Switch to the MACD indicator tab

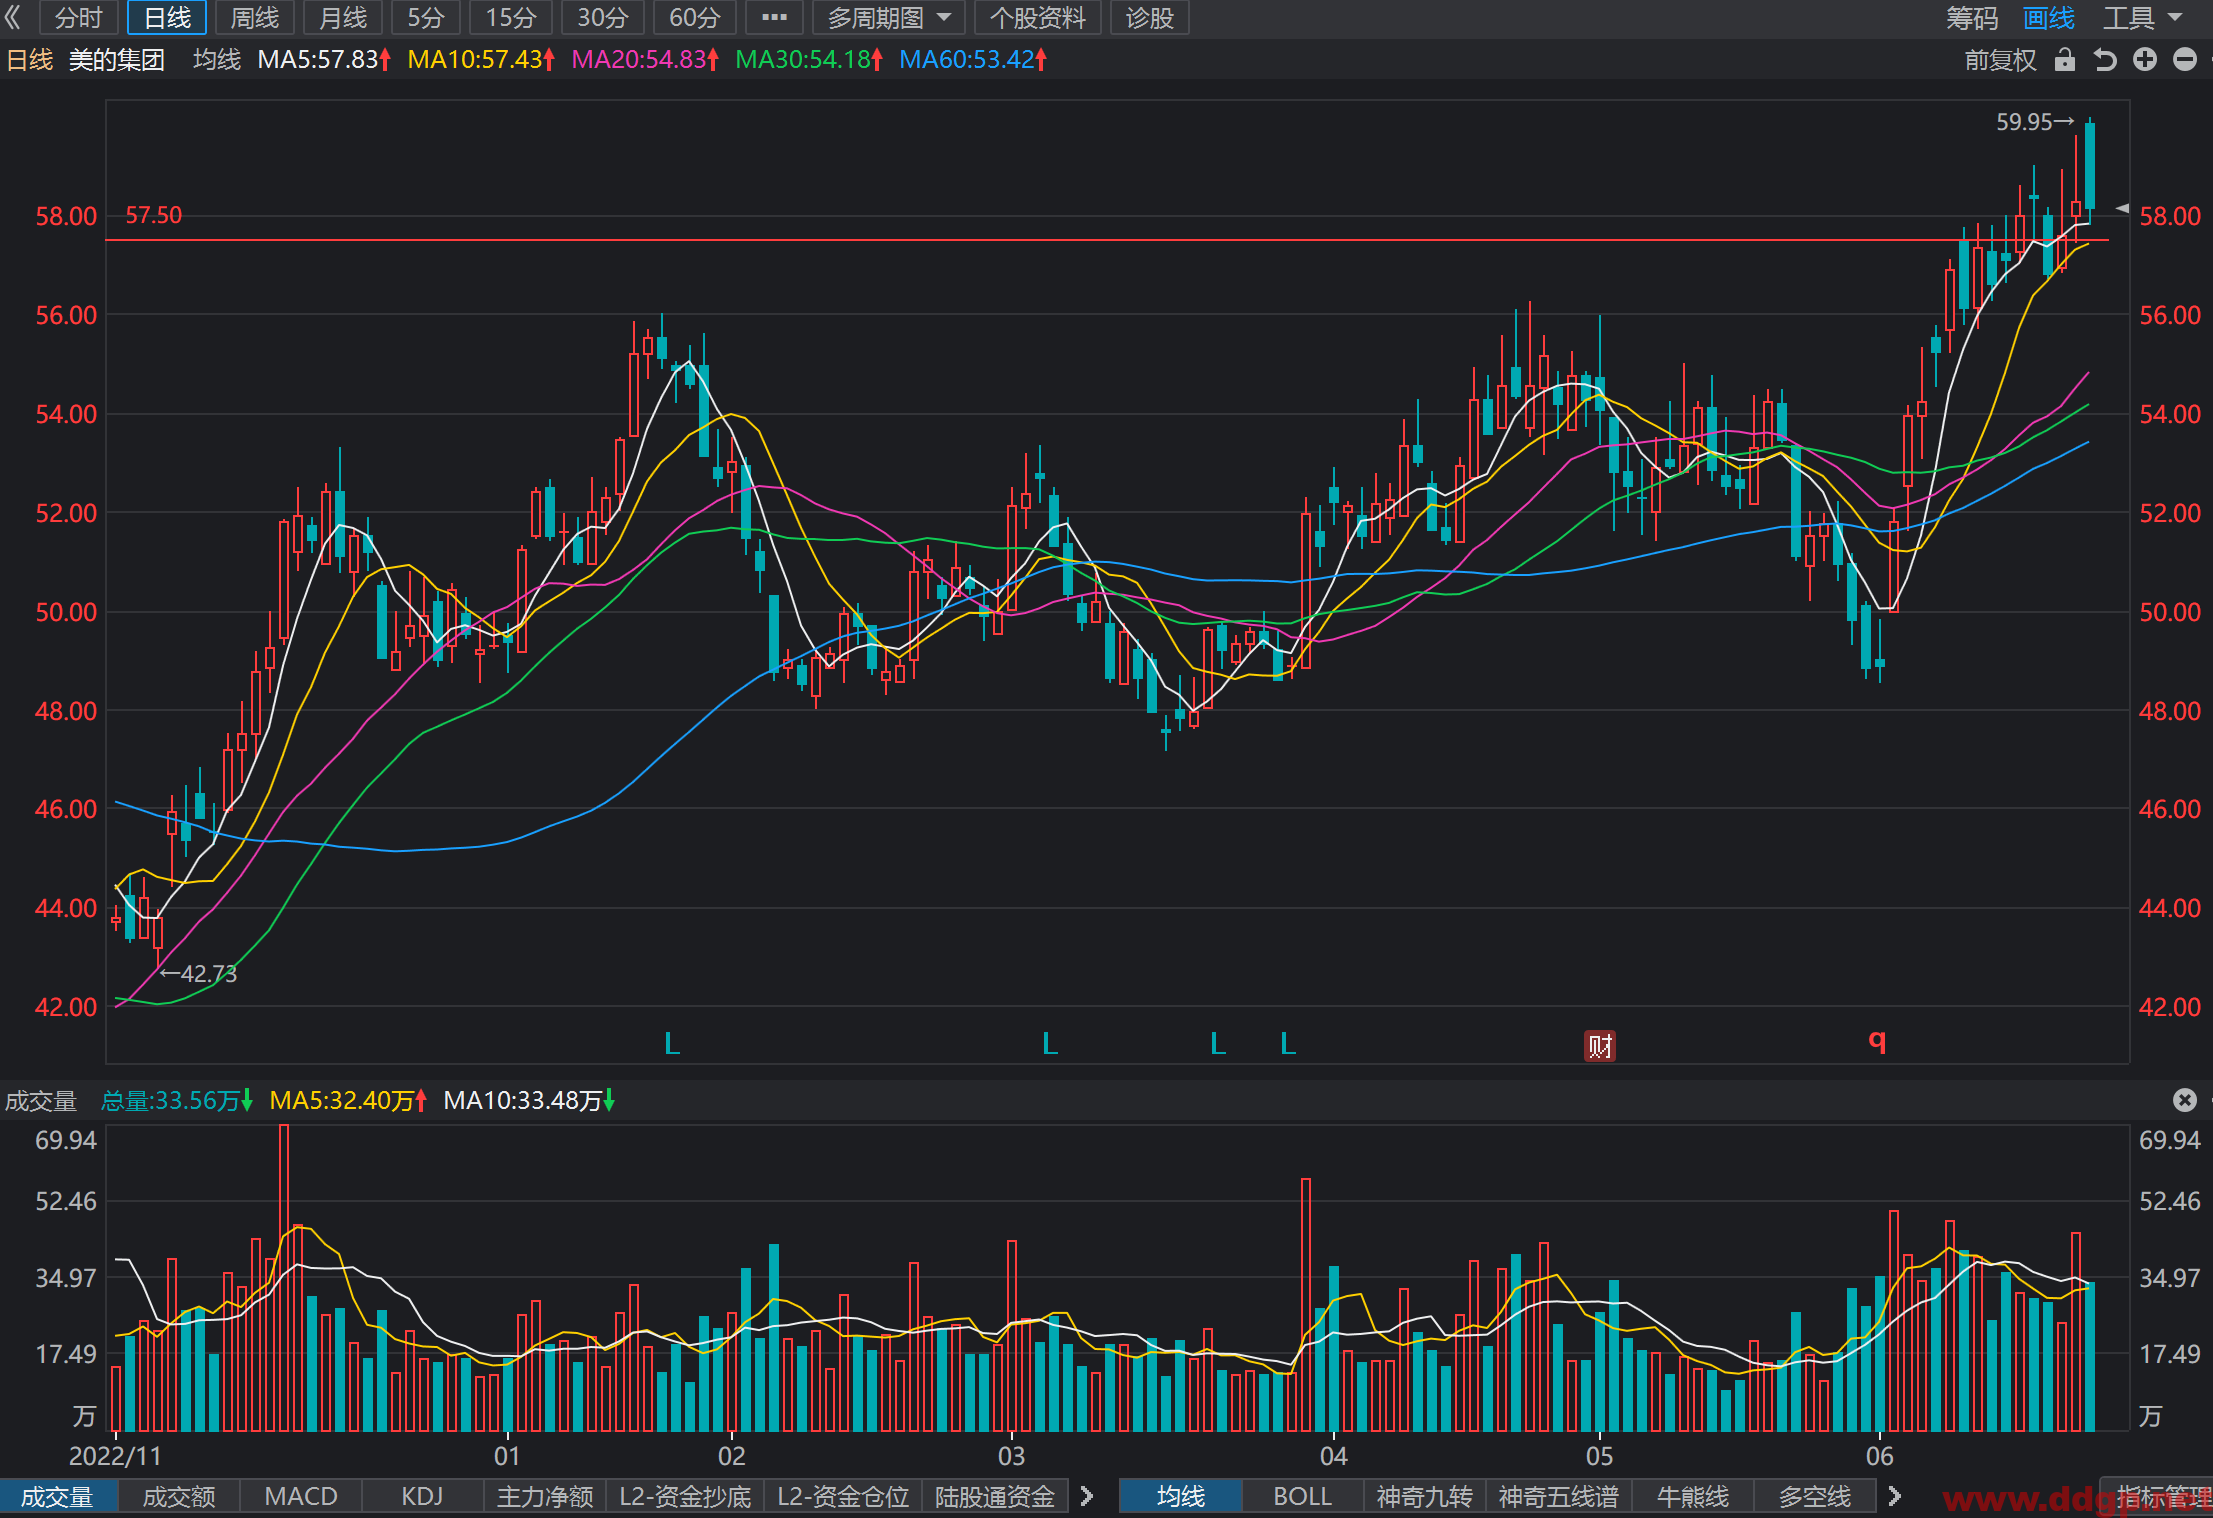(x=301, y=1496)
